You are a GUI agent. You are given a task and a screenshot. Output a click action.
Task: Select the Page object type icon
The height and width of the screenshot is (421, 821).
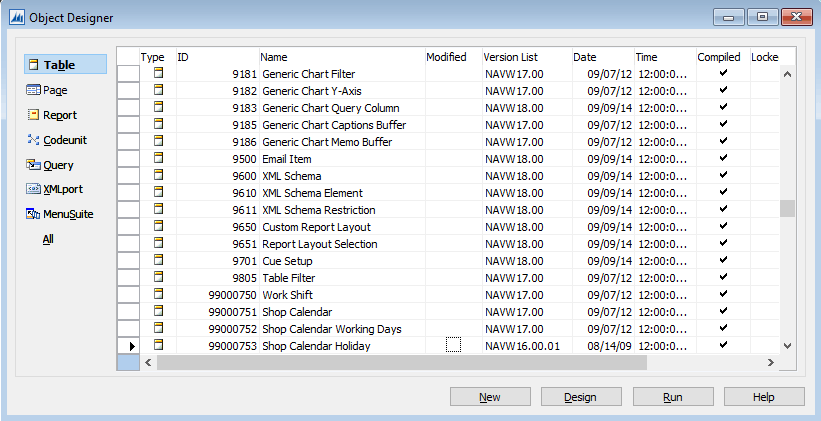34,90
